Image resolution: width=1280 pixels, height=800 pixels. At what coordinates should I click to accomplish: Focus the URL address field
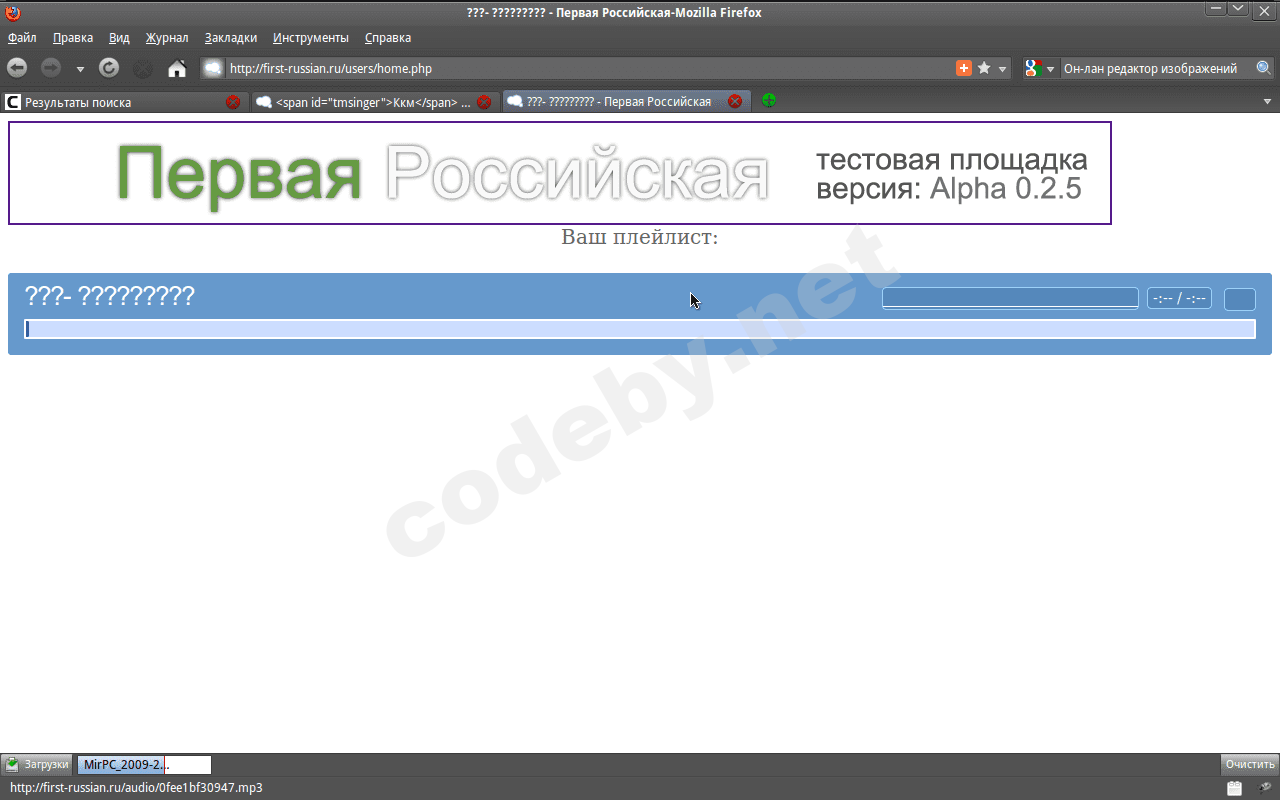click(590, 69)
